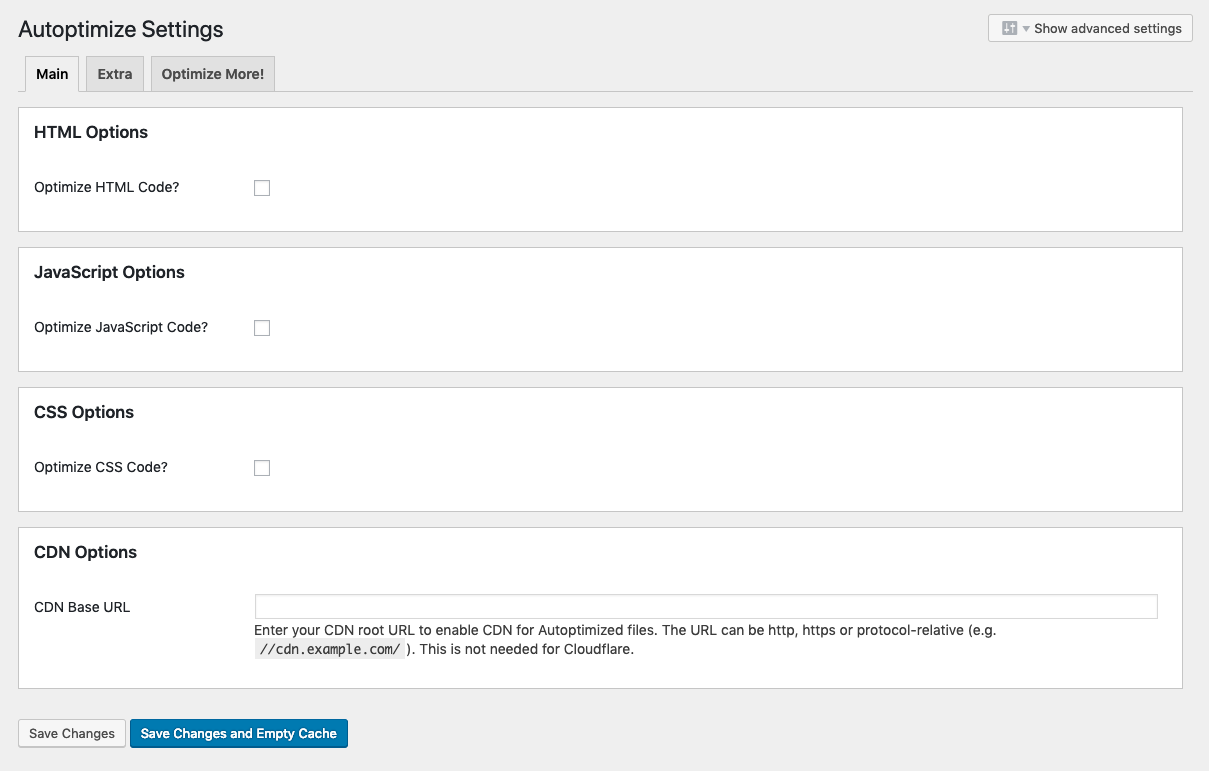The width and height of the screenshot is (1209, 771).
Task: Click the "CDN Base URL" label
Action: [x=82, y=607]
